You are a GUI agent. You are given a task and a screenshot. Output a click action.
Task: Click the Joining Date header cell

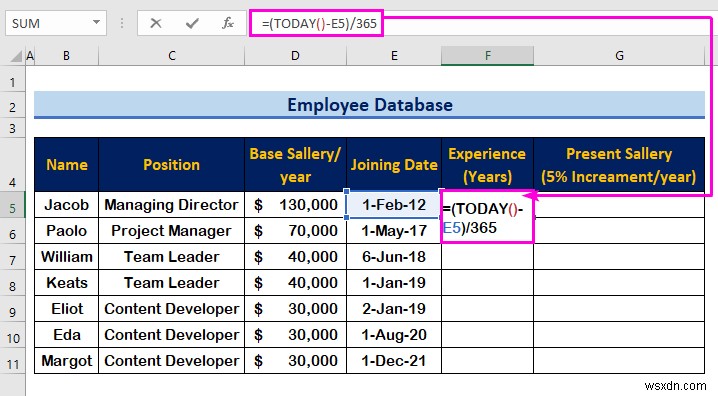tap(394, 164)
